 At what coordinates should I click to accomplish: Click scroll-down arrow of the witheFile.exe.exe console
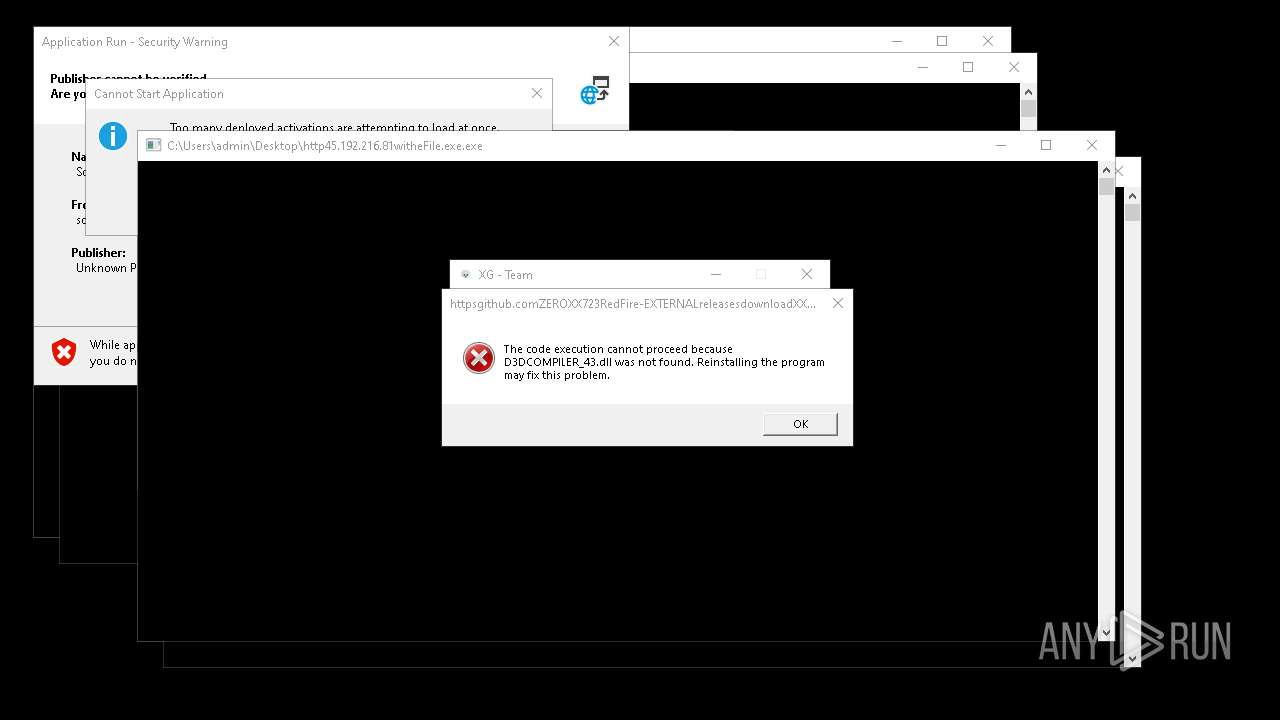point(1106,632)
